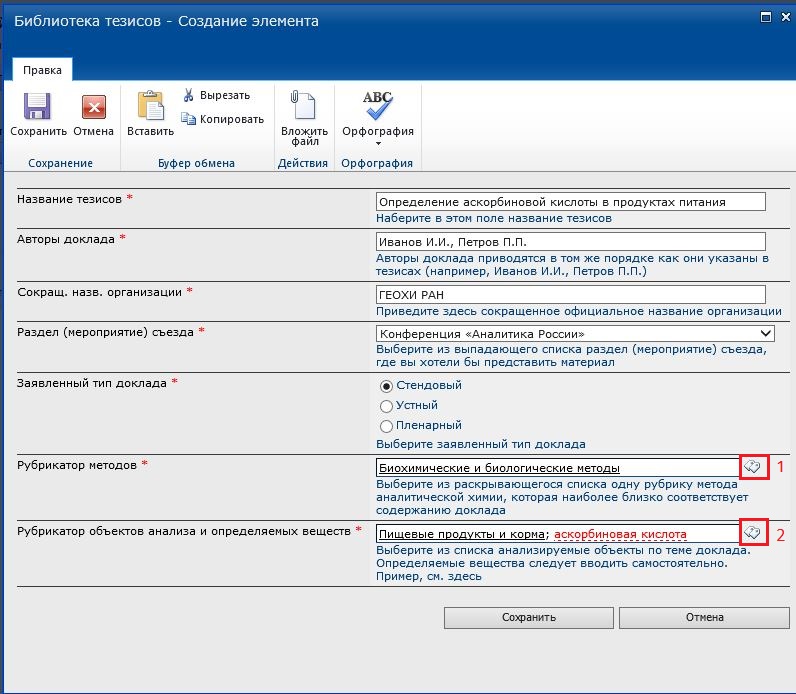The height and width of the screenshot is (694, 796).
Task: Click the 'Биохимические и биологические методы' tag
Action: [x=499, y=468]
